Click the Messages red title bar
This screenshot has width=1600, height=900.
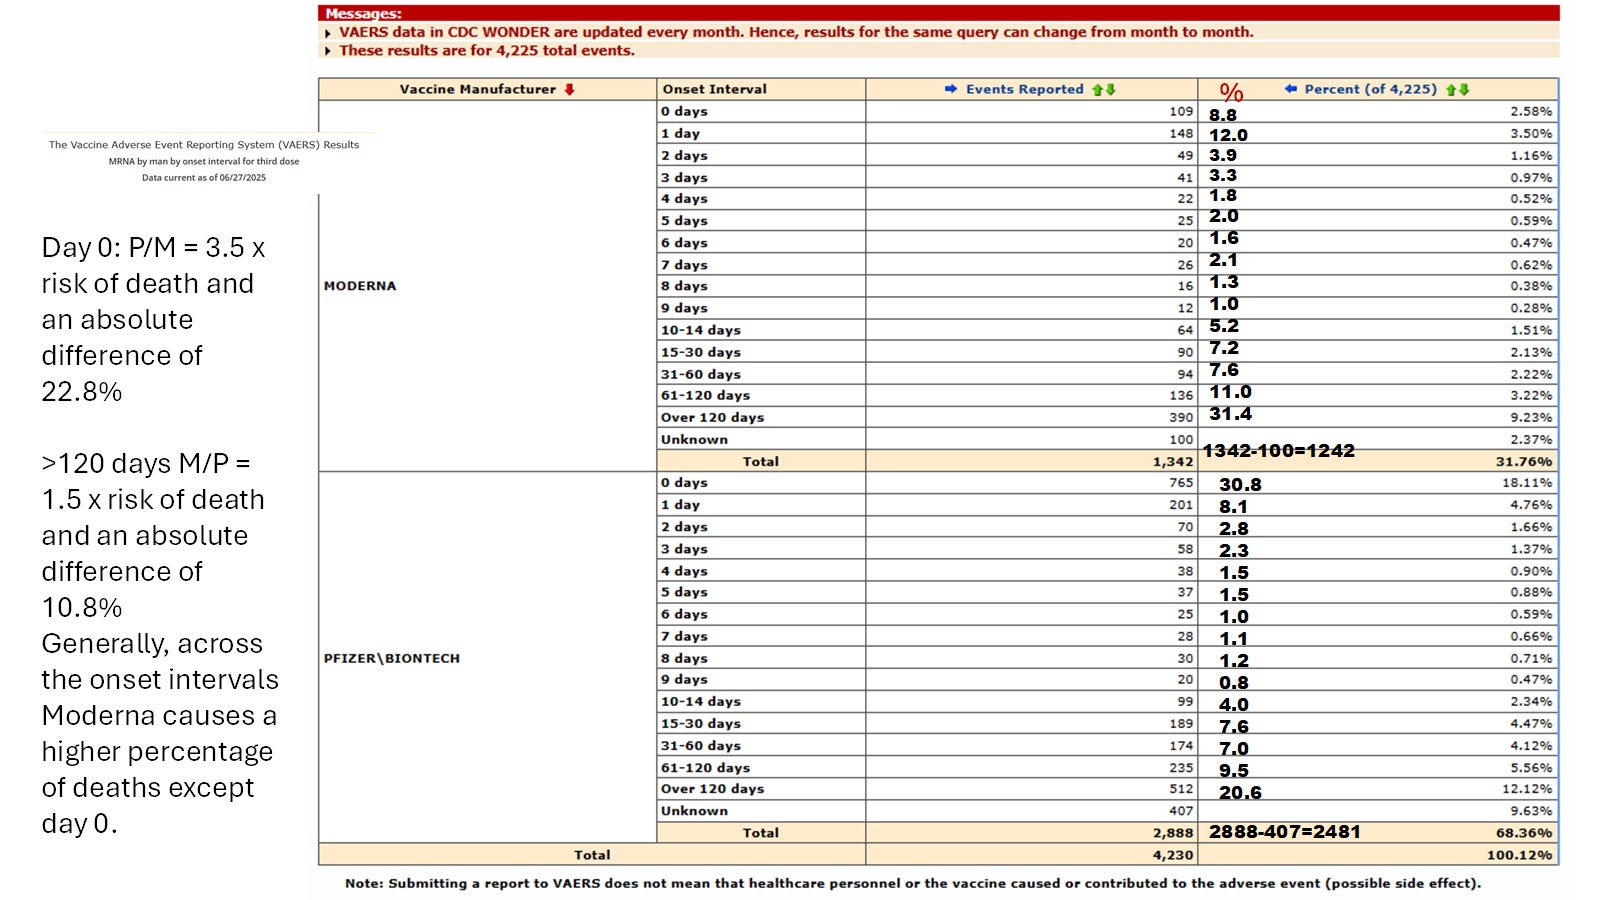click(x=938, y=13)
